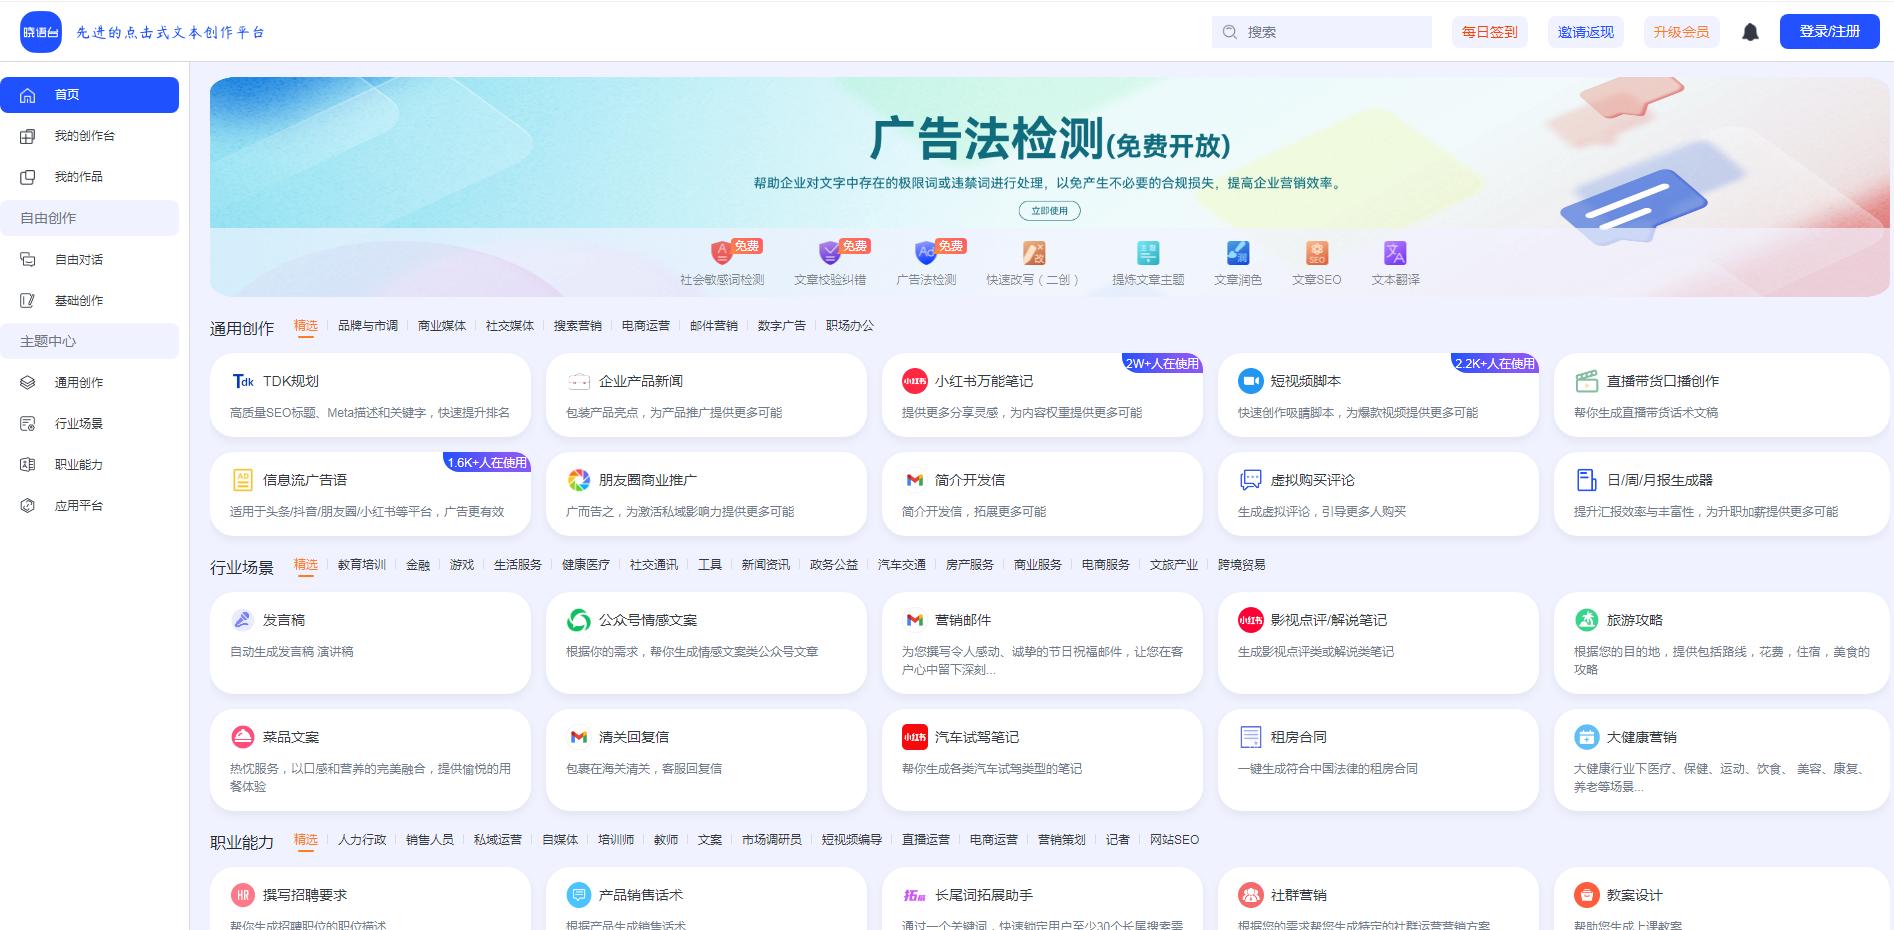Click the 行业场景 sidebar icon
The image size is (1894, 930).
pos(28,424)
